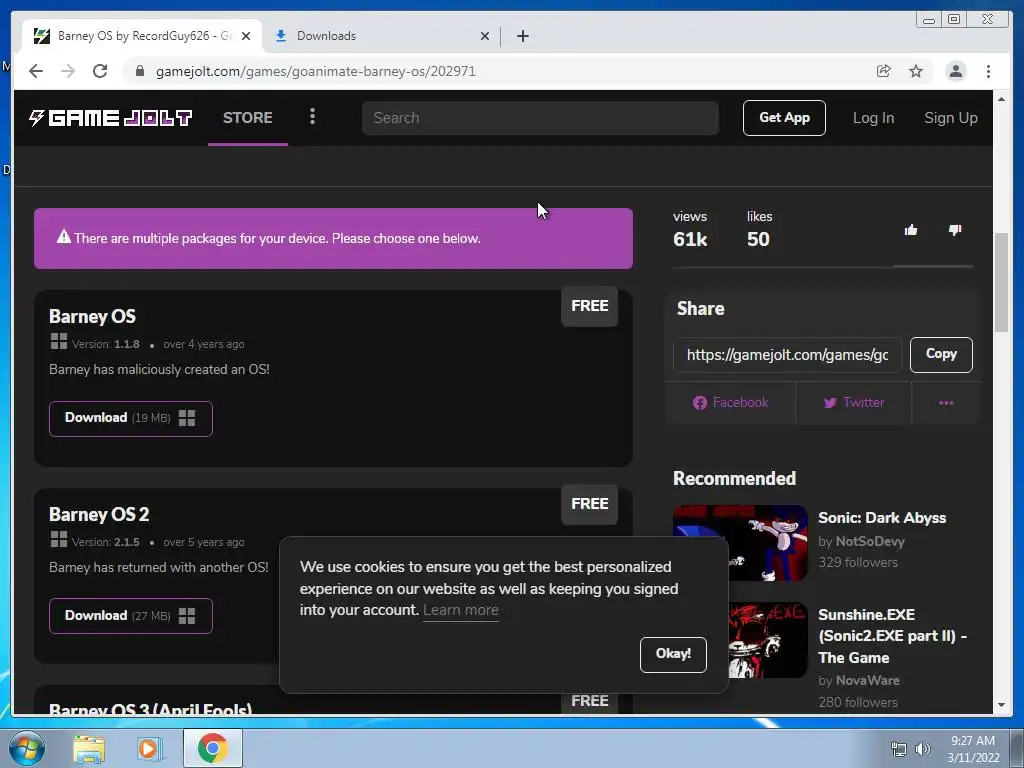
Task: Open NovaWare author link
Action: click(867, 680)
